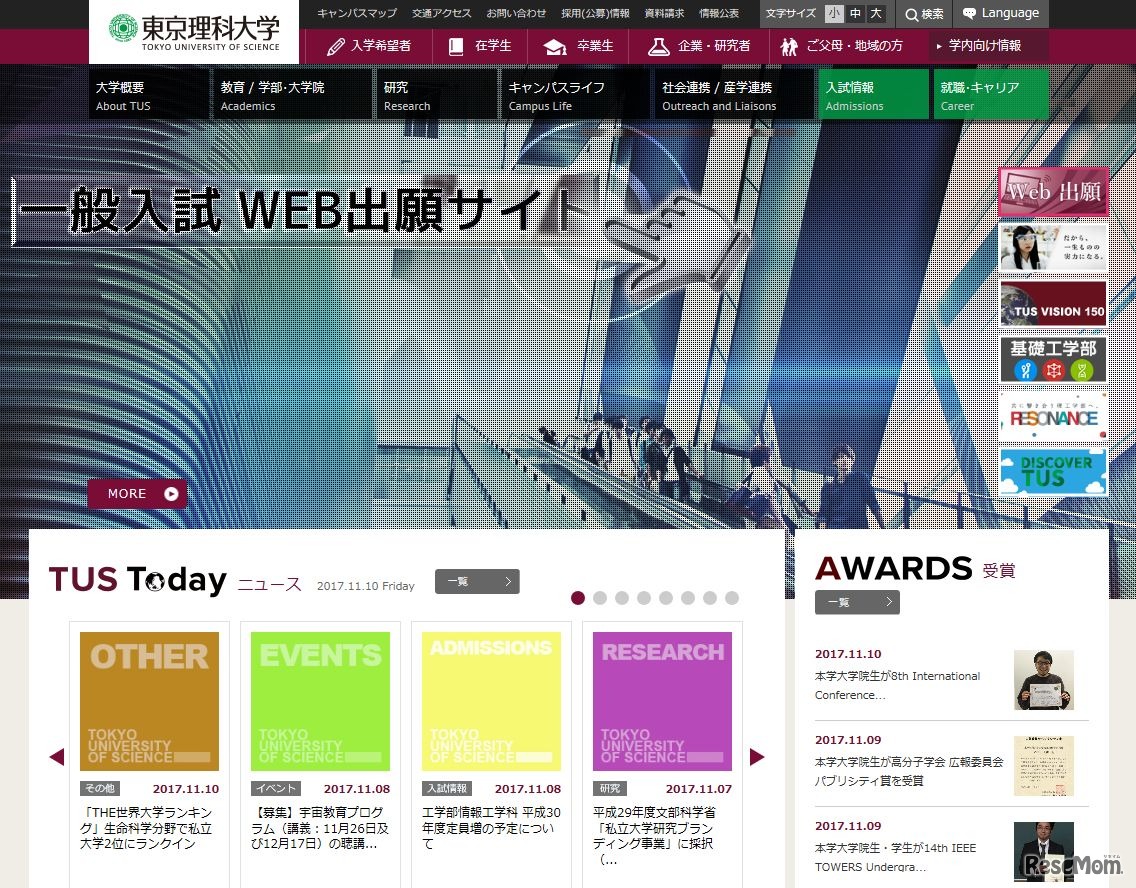Select the fifth news pagination dot
1136x888 pixels.
(666, 598)
